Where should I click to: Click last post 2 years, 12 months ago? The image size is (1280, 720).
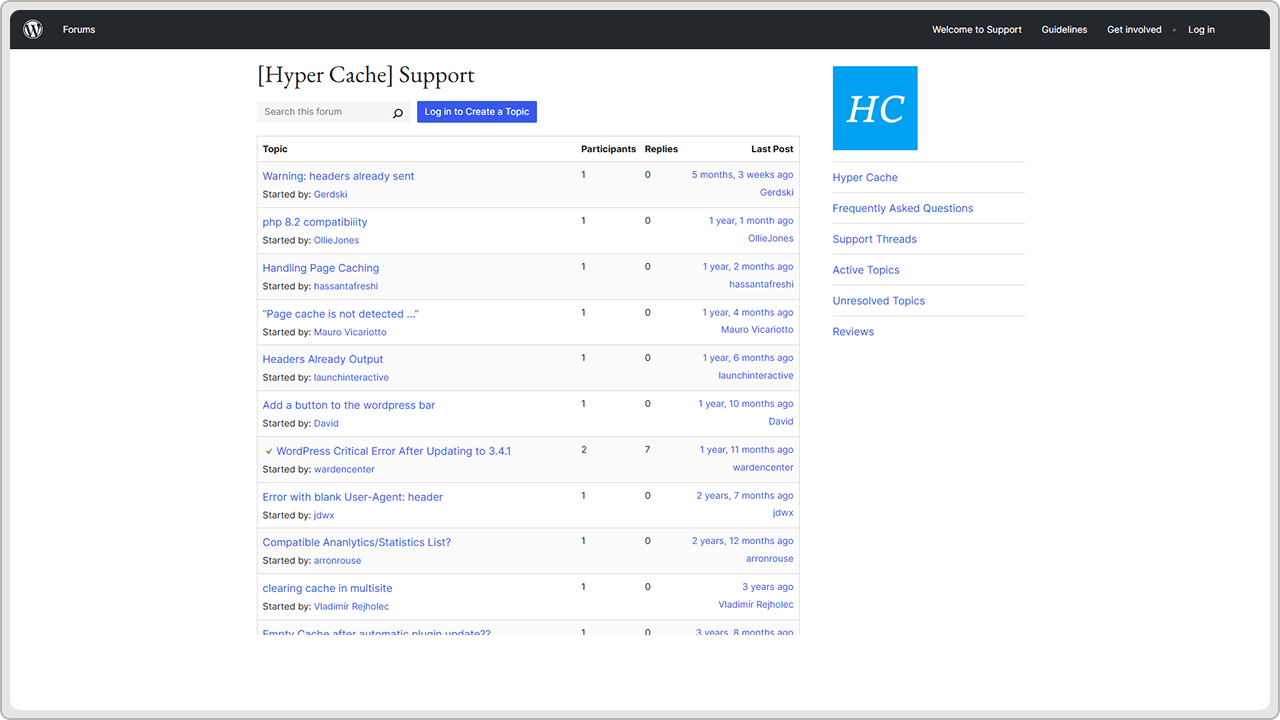[743, 541]
